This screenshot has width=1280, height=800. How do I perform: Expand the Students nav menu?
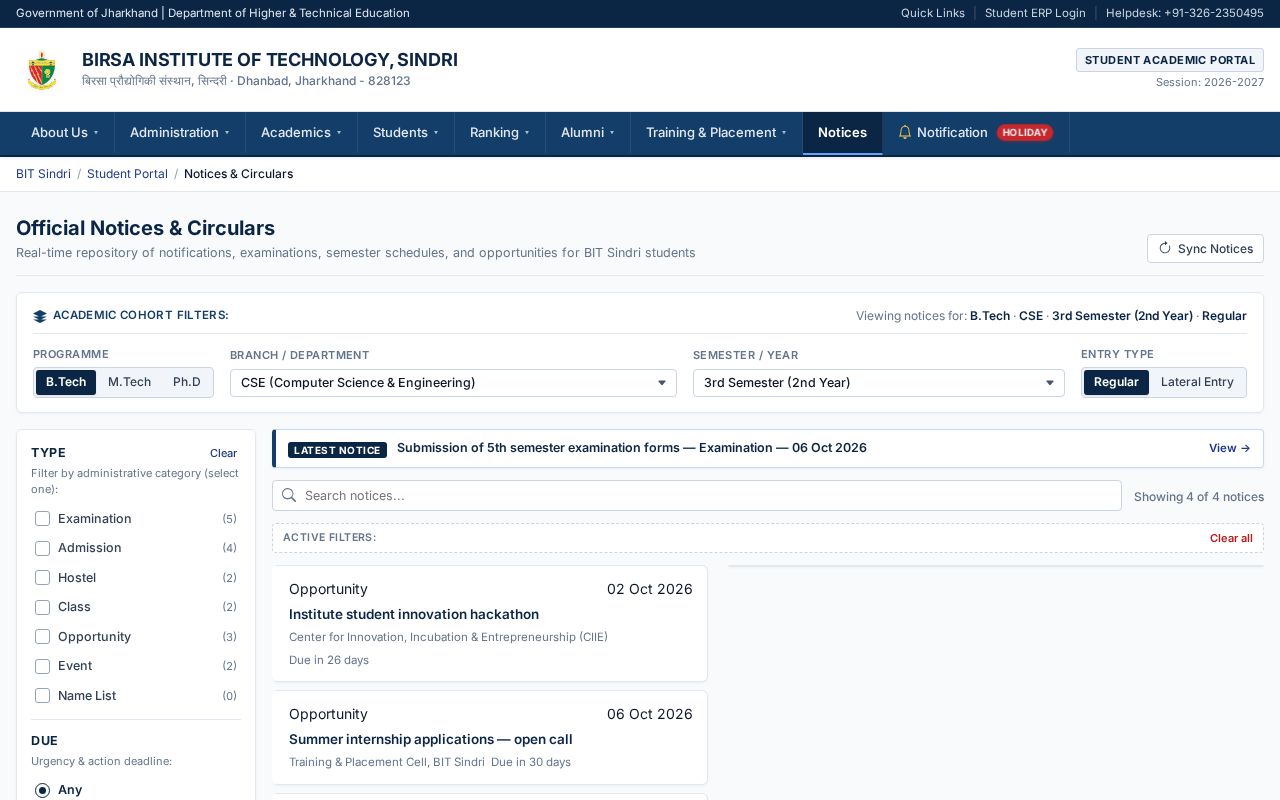pos(406,132)
